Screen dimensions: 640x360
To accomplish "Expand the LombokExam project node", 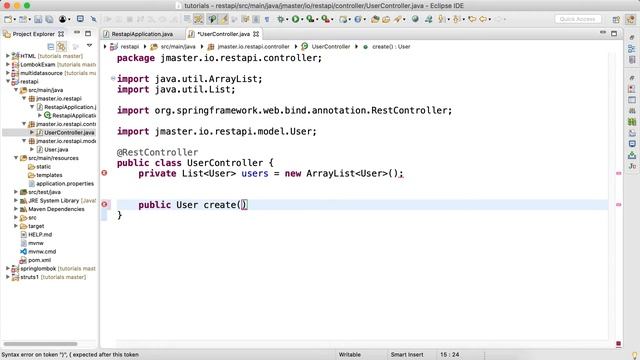I will tap(8, 64).
